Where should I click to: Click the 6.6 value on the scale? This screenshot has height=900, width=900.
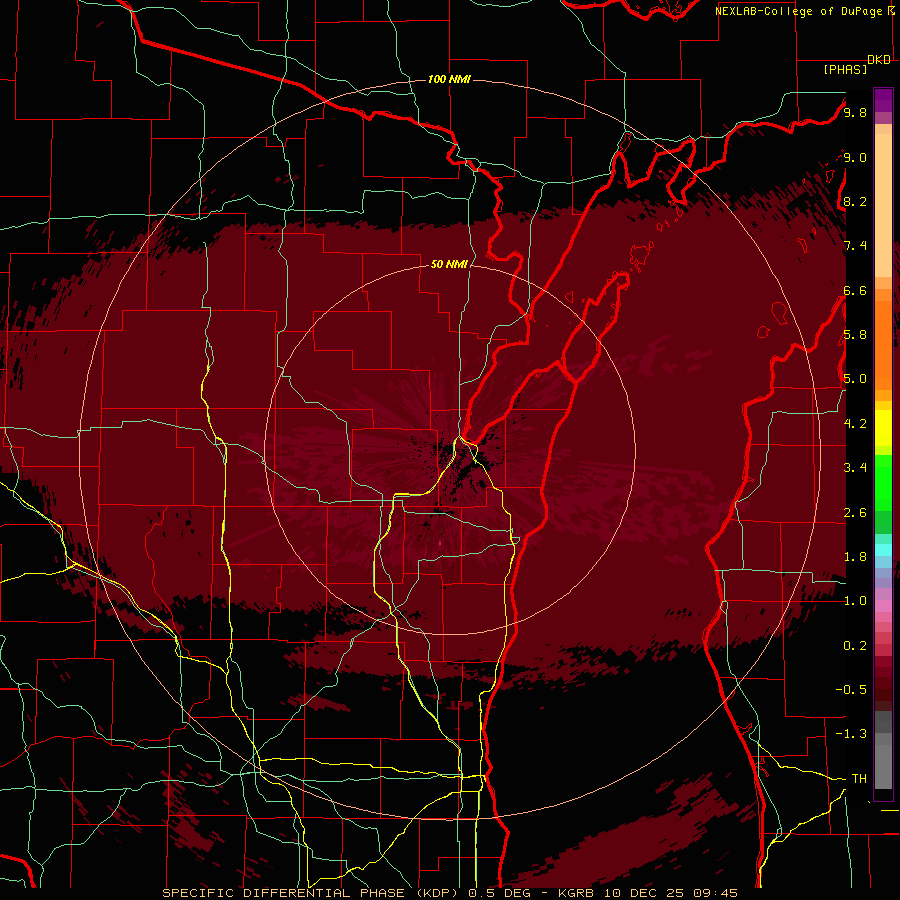(855, 290)
